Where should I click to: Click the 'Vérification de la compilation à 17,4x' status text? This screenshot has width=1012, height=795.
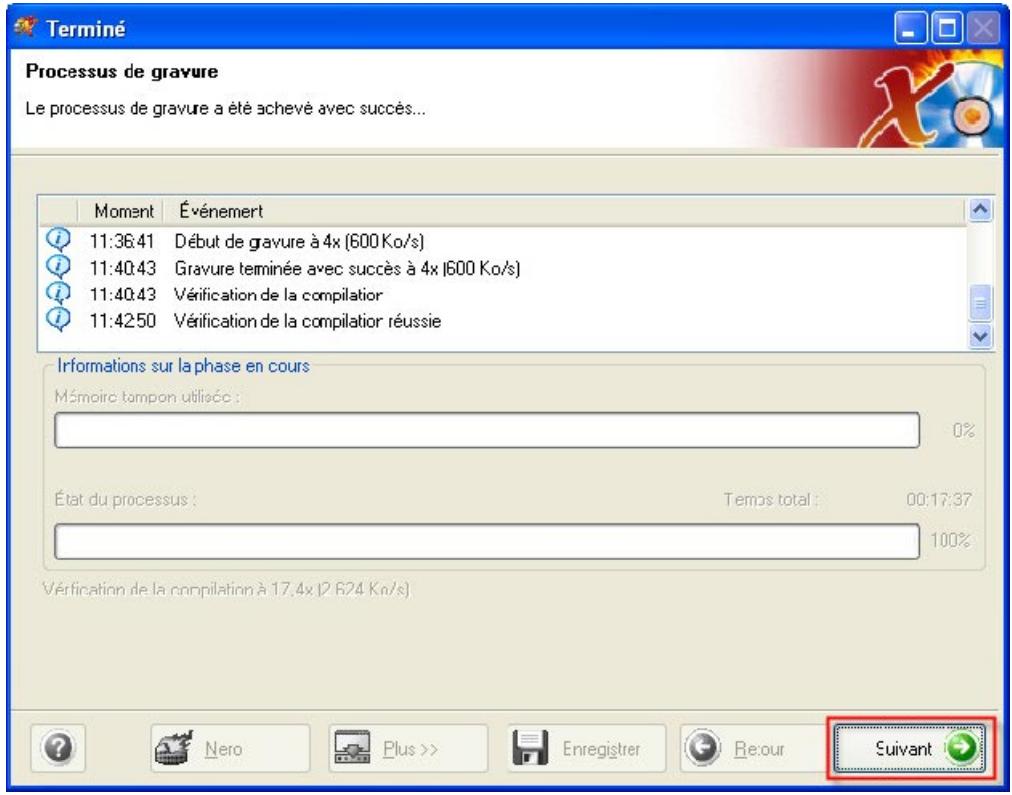[226, 589]
